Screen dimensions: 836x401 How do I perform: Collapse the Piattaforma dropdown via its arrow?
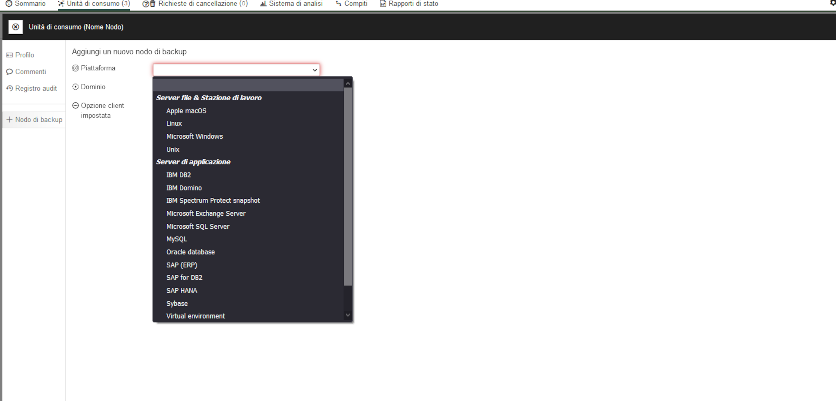click(315, 70)
